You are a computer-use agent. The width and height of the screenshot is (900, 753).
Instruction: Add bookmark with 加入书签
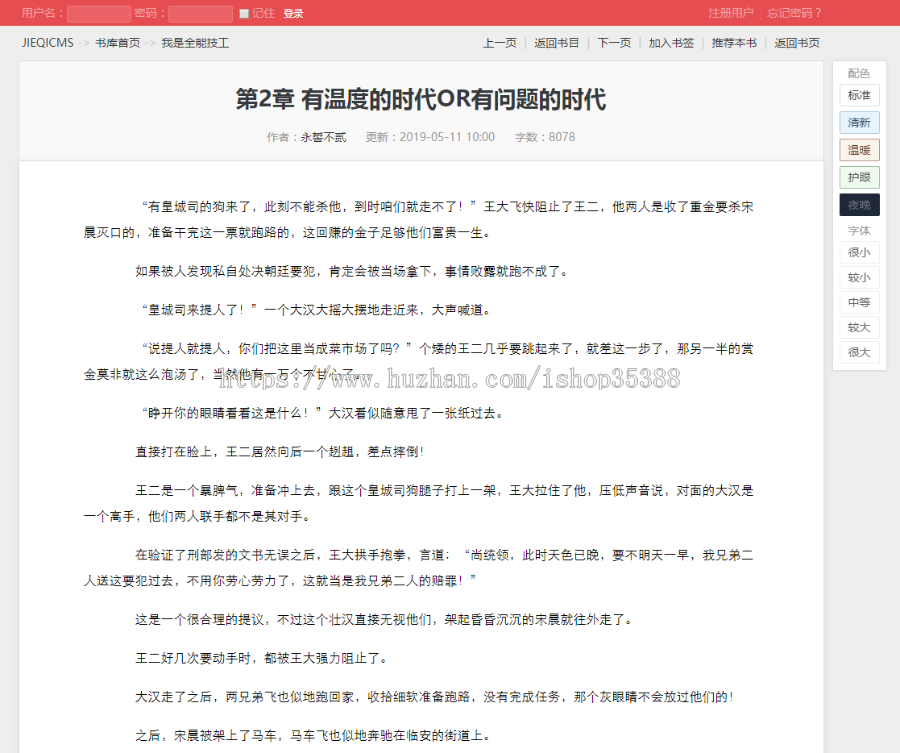click(670, 43)
